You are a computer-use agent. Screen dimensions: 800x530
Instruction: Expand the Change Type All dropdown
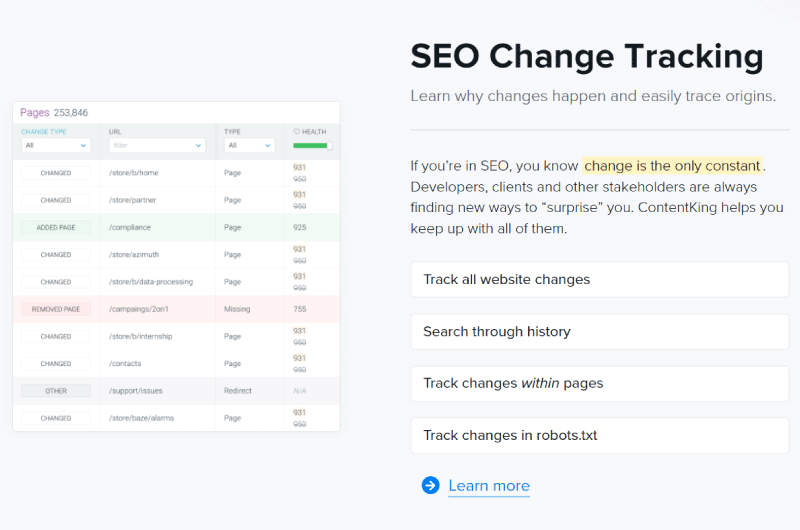point(56,145)
